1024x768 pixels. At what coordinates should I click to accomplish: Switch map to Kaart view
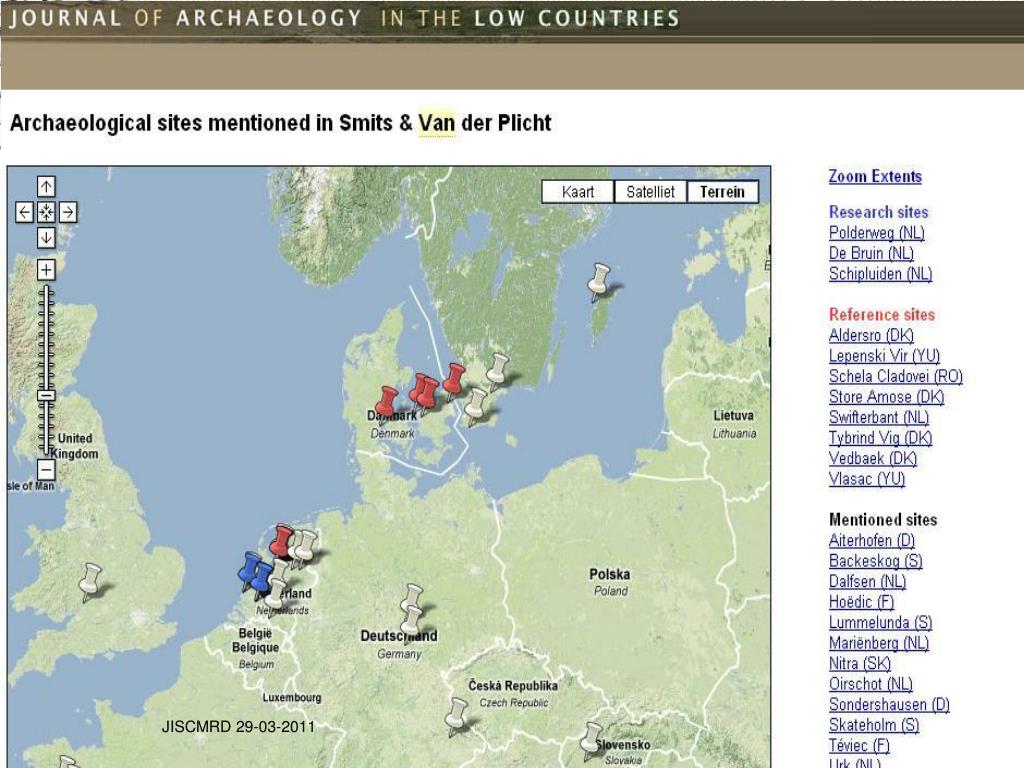[578, 192]
